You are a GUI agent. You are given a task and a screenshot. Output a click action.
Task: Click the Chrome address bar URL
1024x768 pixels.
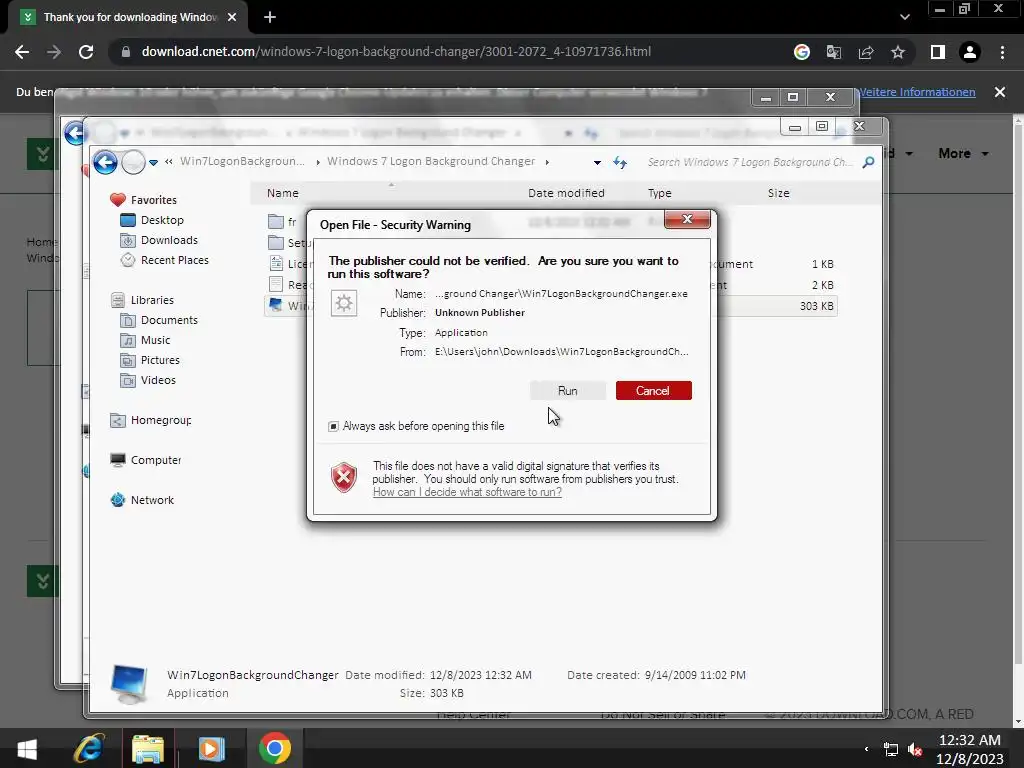click(x=396, y=52)
